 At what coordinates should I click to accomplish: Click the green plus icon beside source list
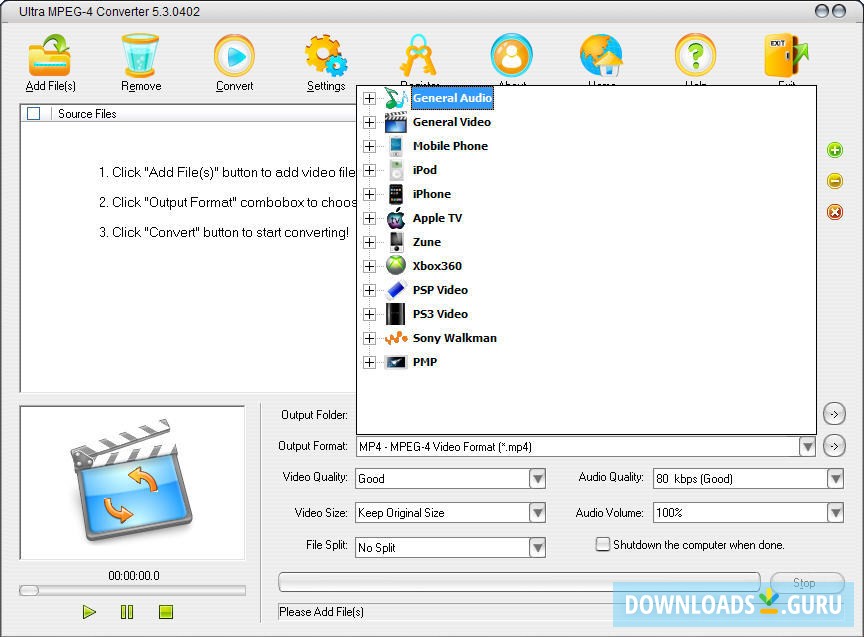(835, 150)
